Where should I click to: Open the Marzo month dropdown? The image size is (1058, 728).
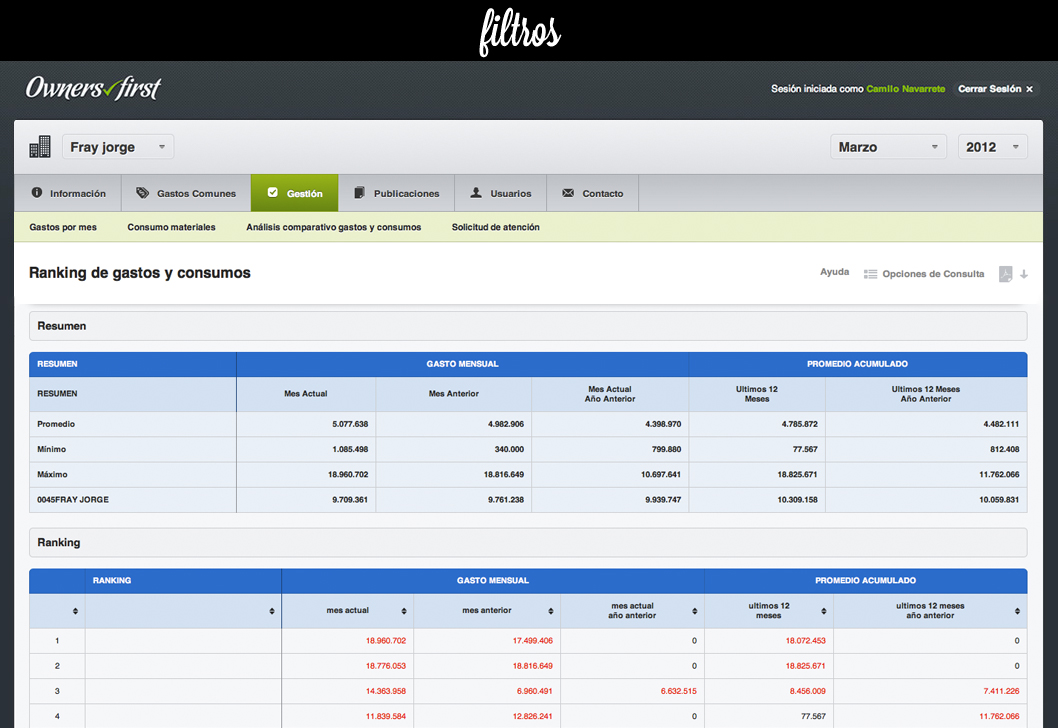pos(888,146)
